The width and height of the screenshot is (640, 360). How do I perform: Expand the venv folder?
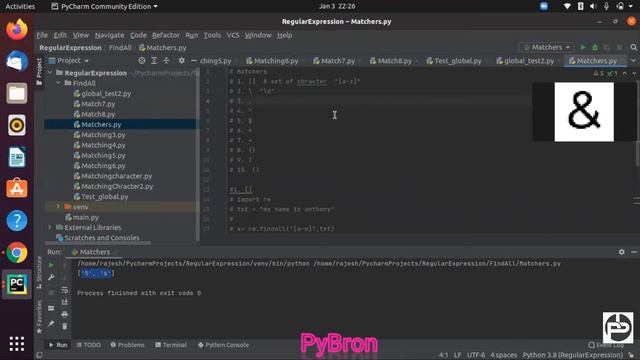59,207
